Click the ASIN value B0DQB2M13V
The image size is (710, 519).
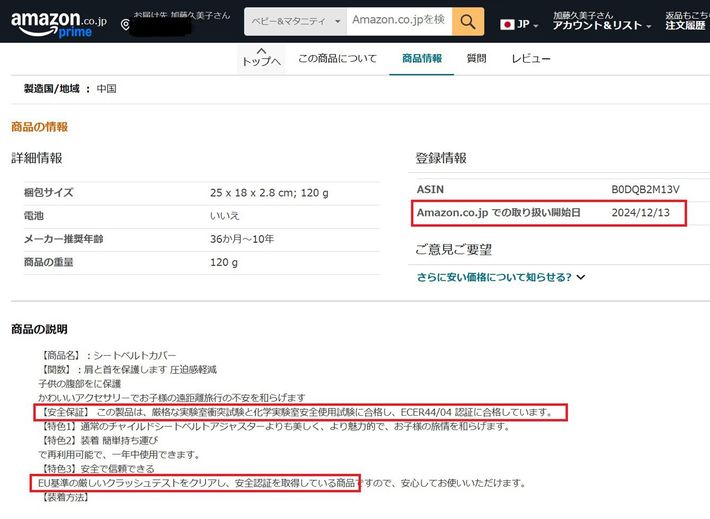[x=645, y=189]
